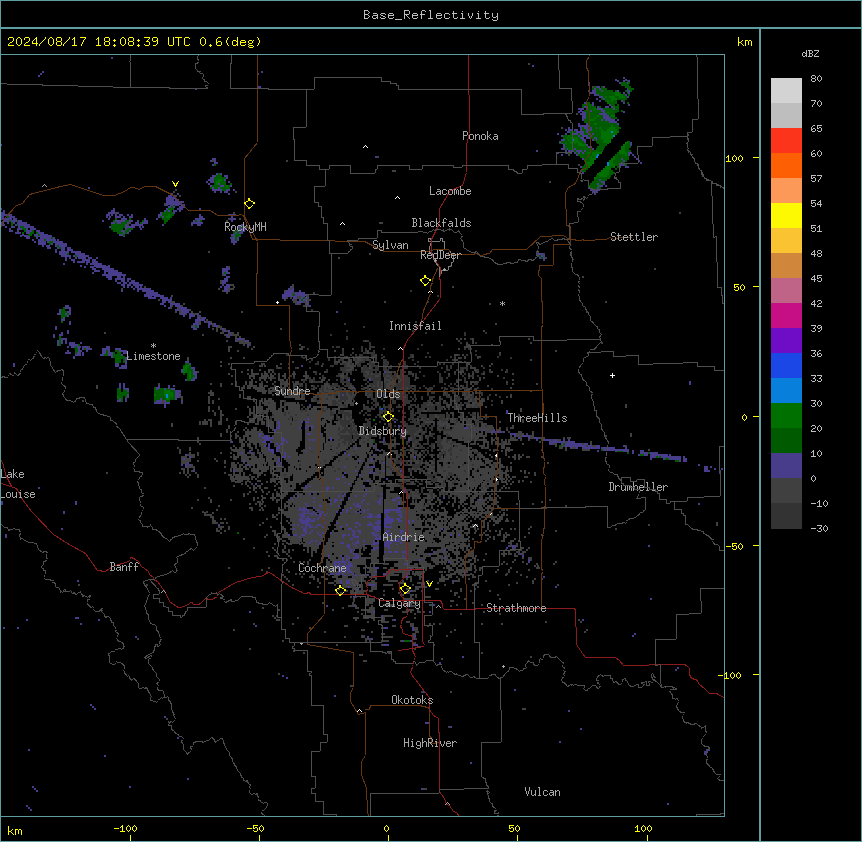The width and height of the screenshot is (862, 842).
Task: Click the ThreeHills label
Action: (x=537, y=418)
